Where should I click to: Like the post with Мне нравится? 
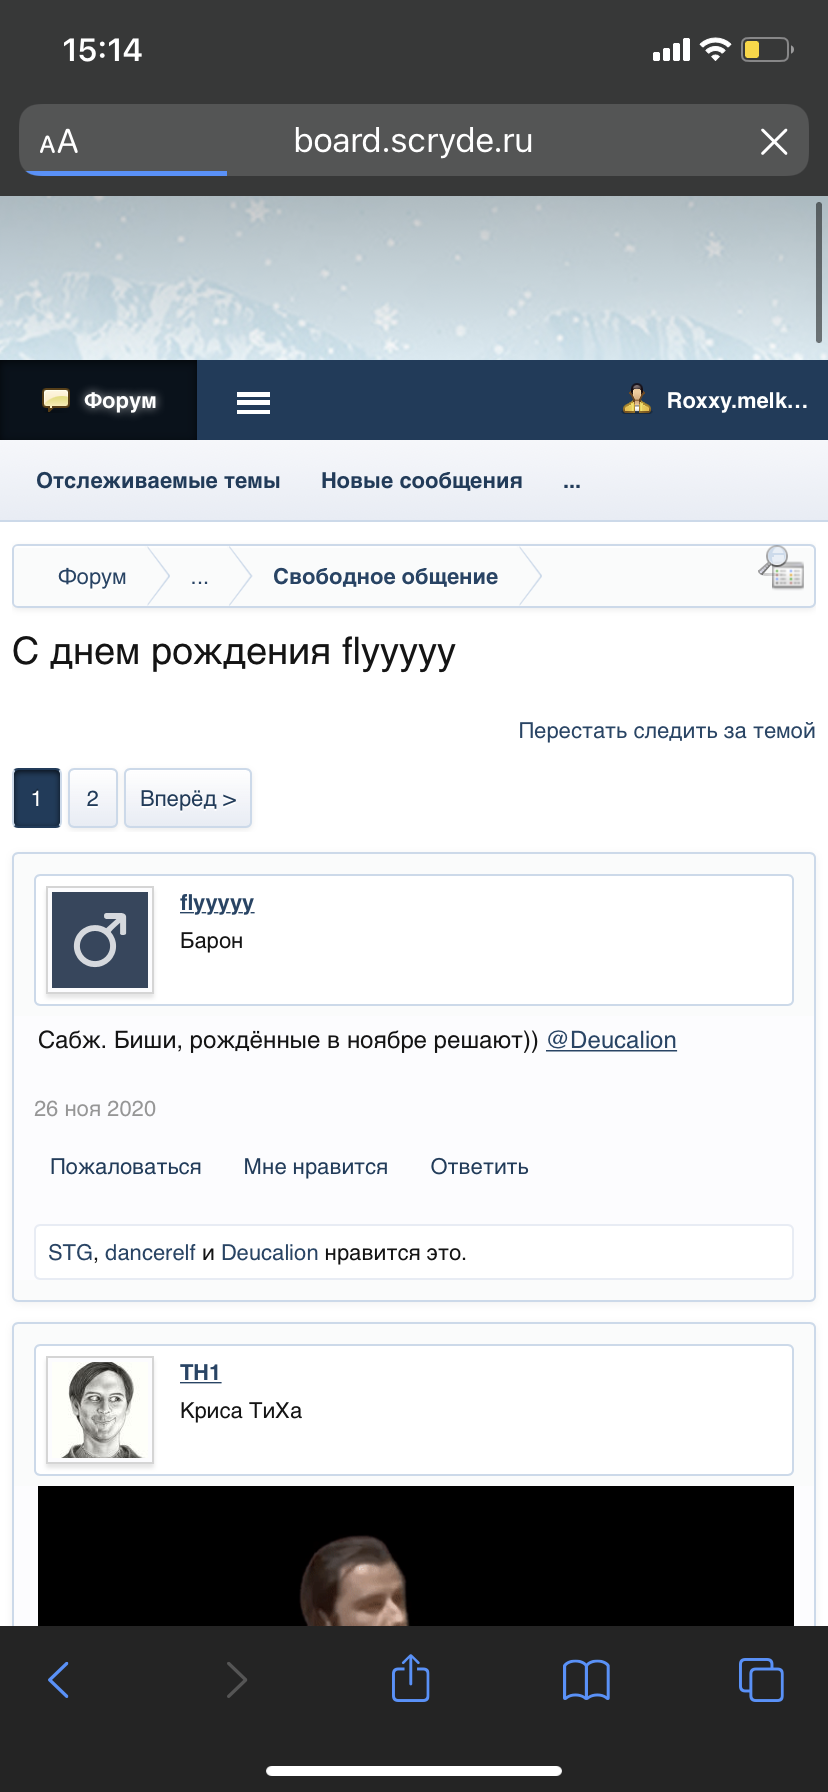[316, 1167]
